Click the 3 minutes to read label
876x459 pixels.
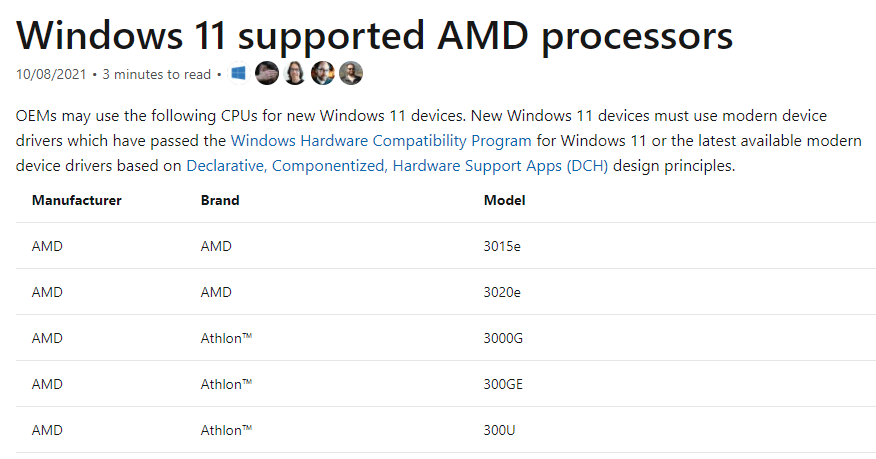[156, 74]
